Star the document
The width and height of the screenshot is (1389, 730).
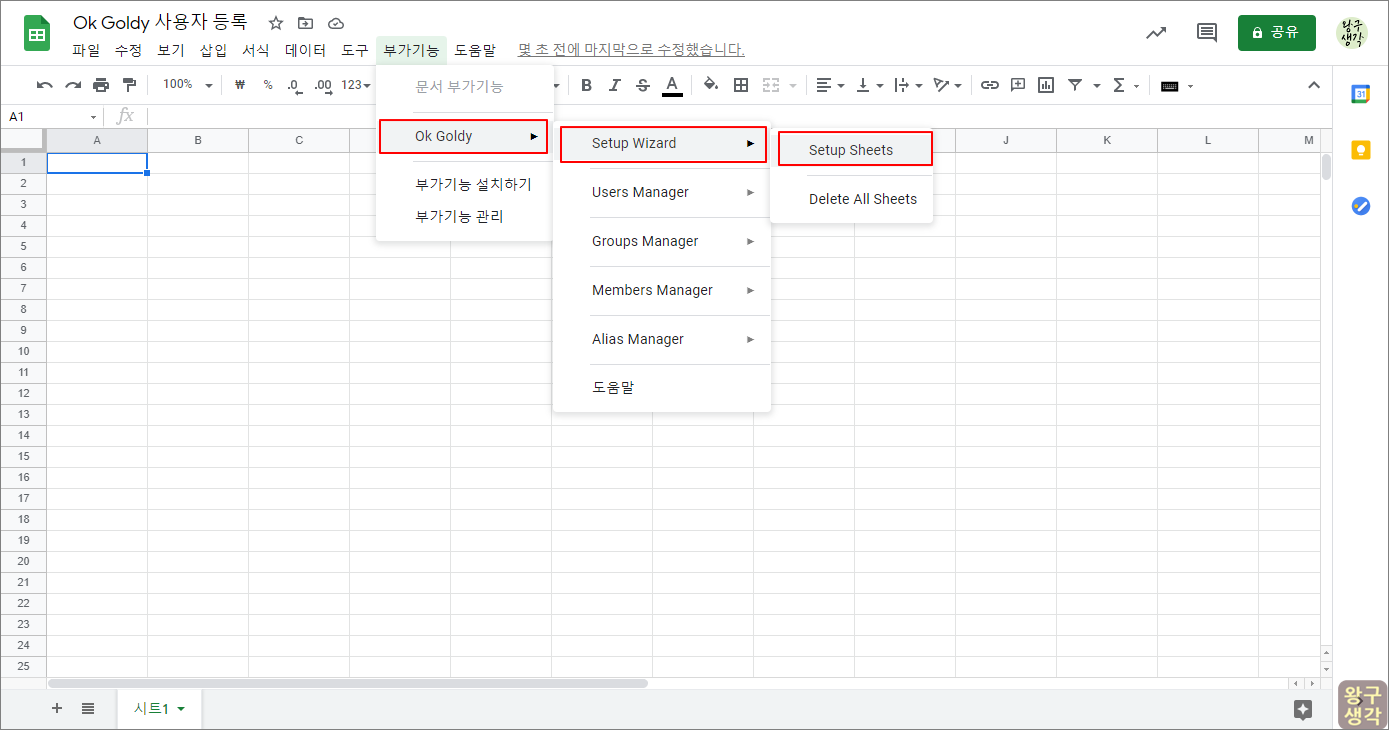(276, 23)
